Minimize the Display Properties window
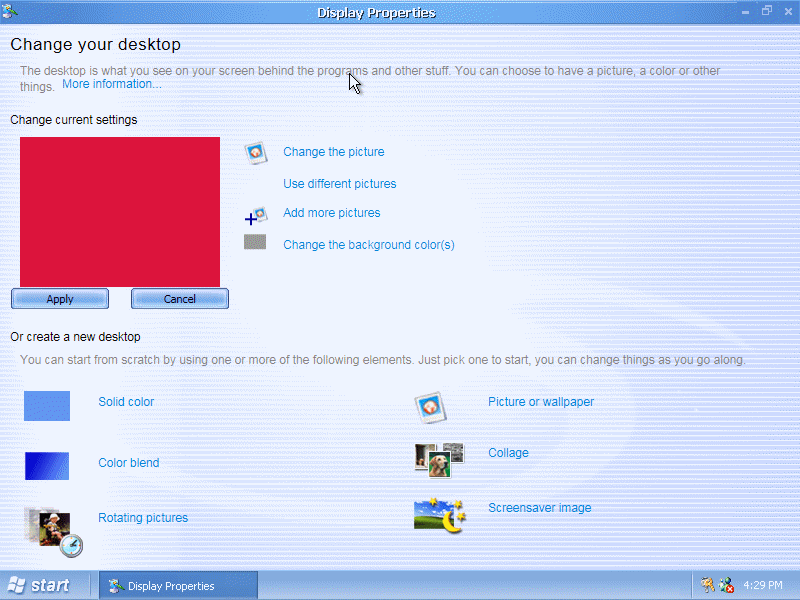800x600 pixels. pyautogui.click(x=745, y=11)
